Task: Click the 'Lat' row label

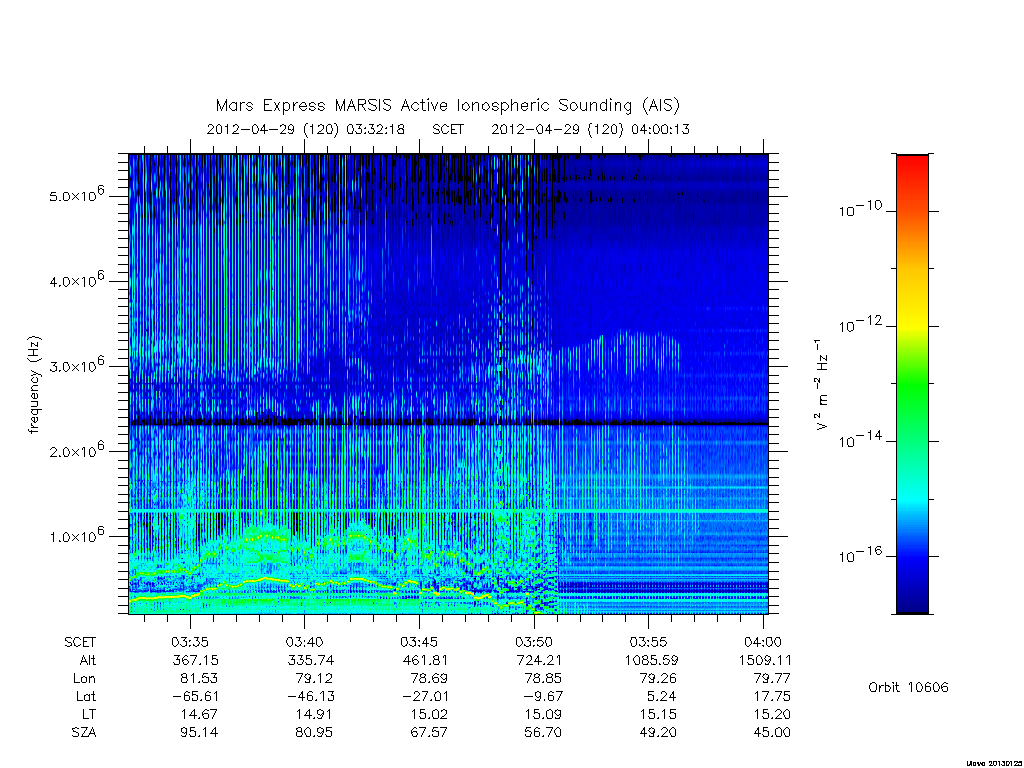Action: [x=86, y=697]
